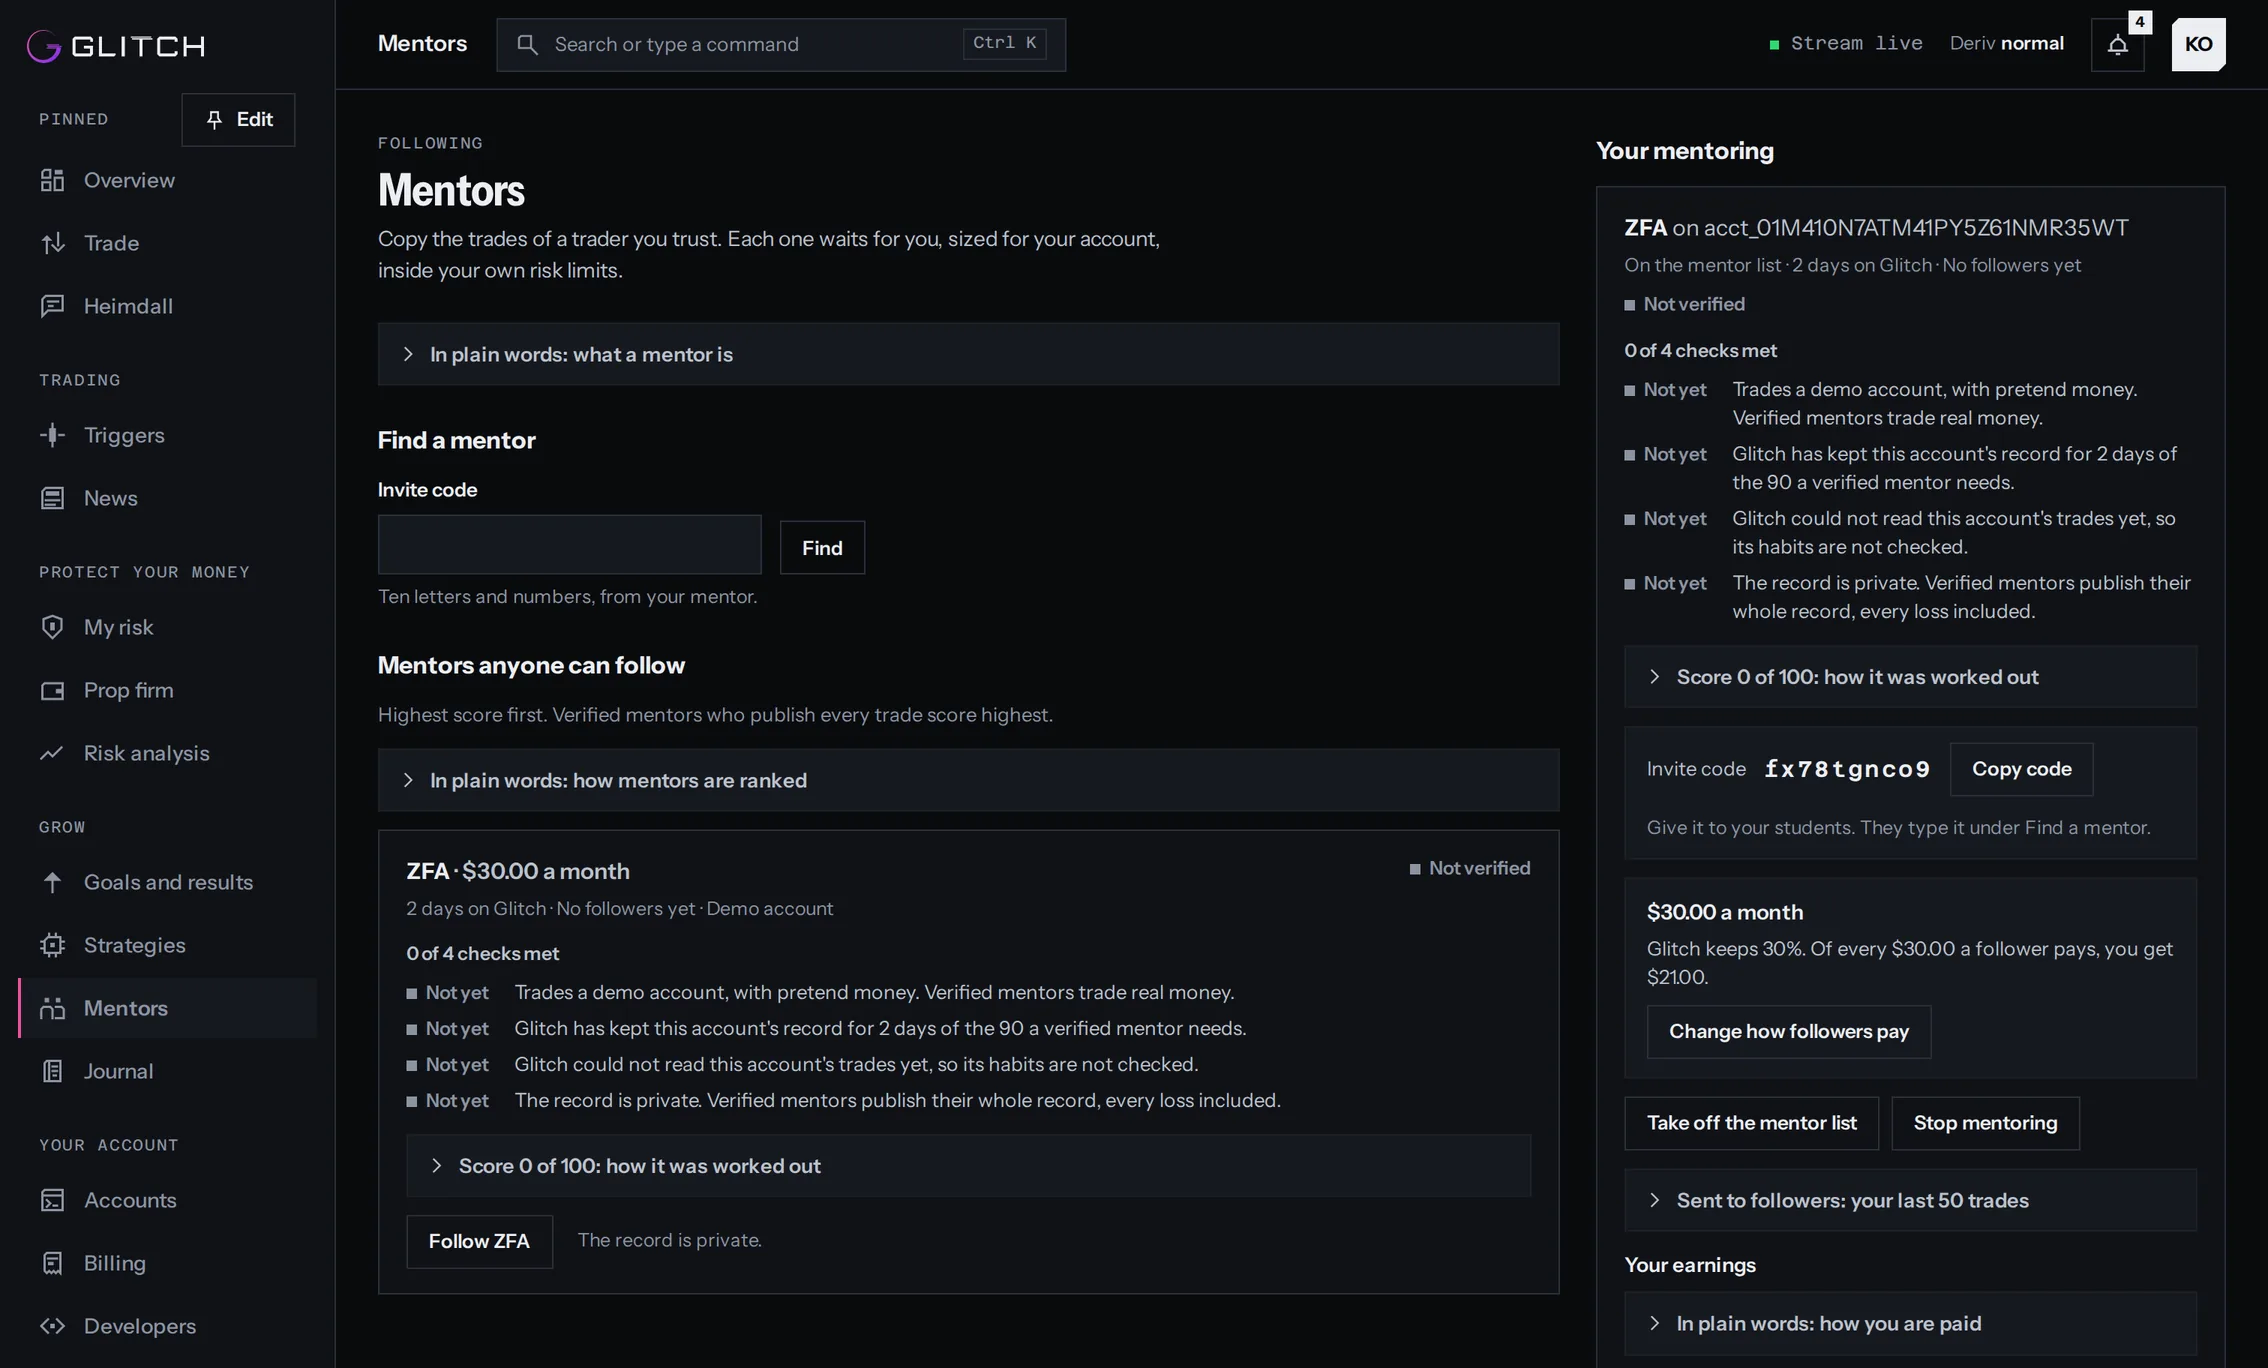Open Strategies in sidebar
The image size is (2268, 1368).
click(x=168, y=945)
